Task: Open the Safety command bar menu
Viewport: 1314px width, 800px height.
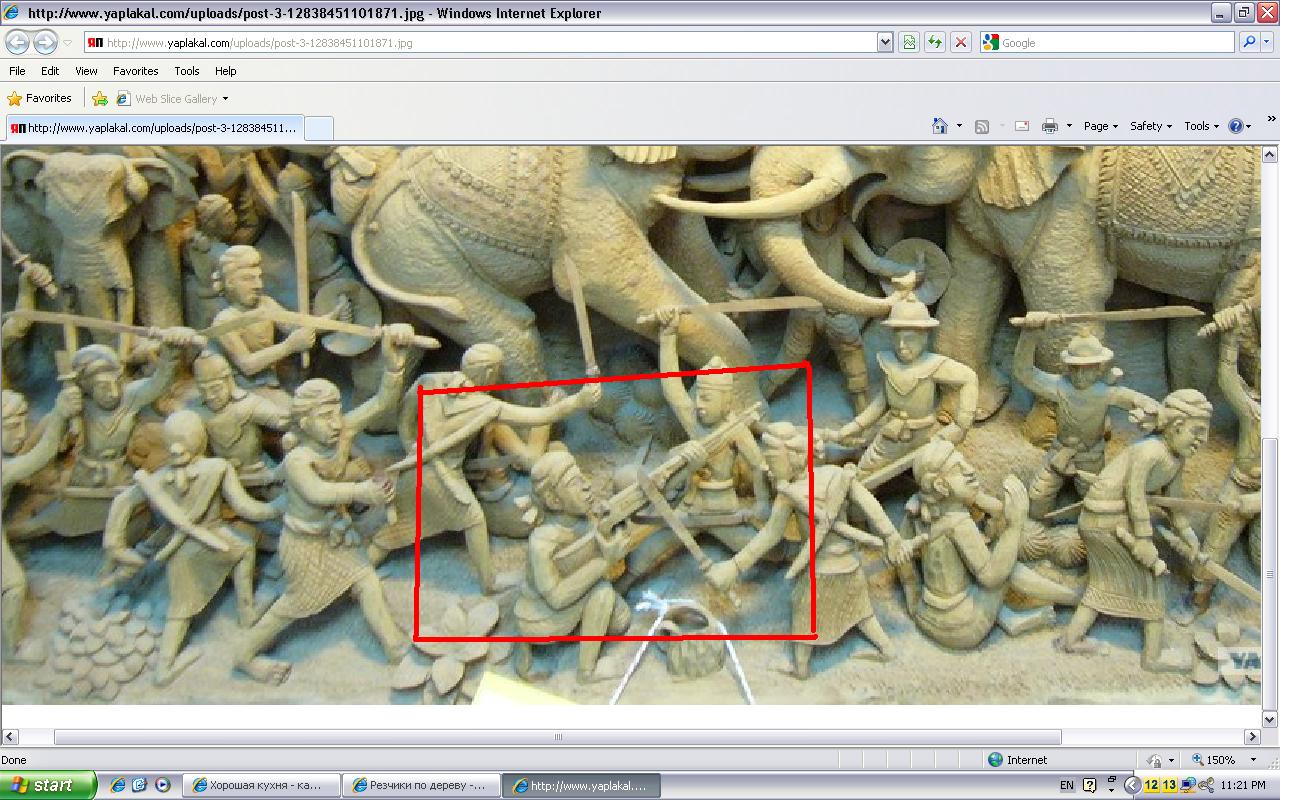Action: [x=1150, y=126]
